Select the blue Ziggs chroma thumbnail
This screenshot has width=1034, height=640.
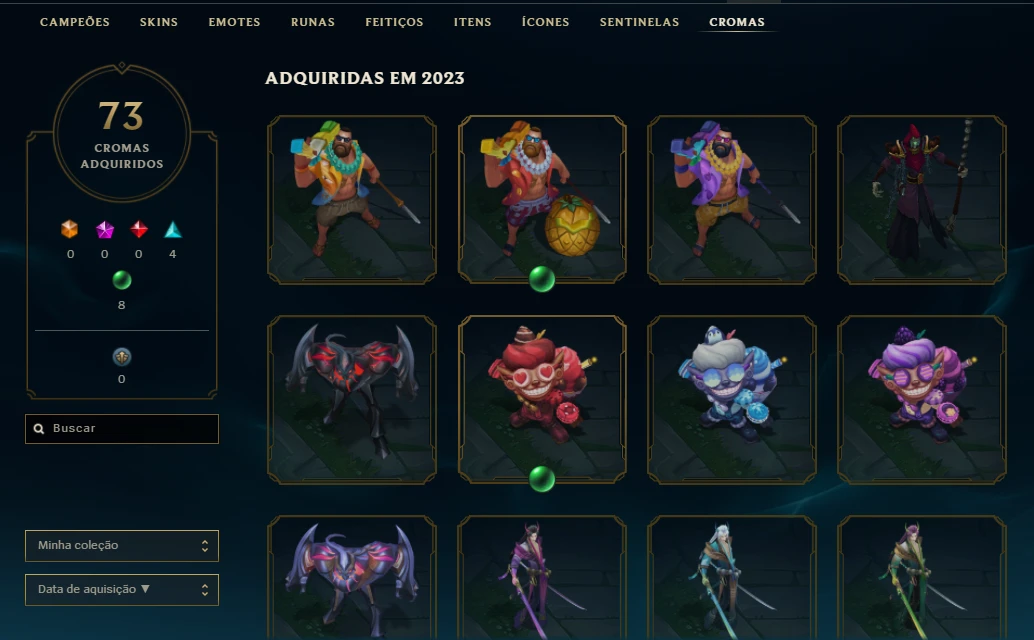coord(732,399)
